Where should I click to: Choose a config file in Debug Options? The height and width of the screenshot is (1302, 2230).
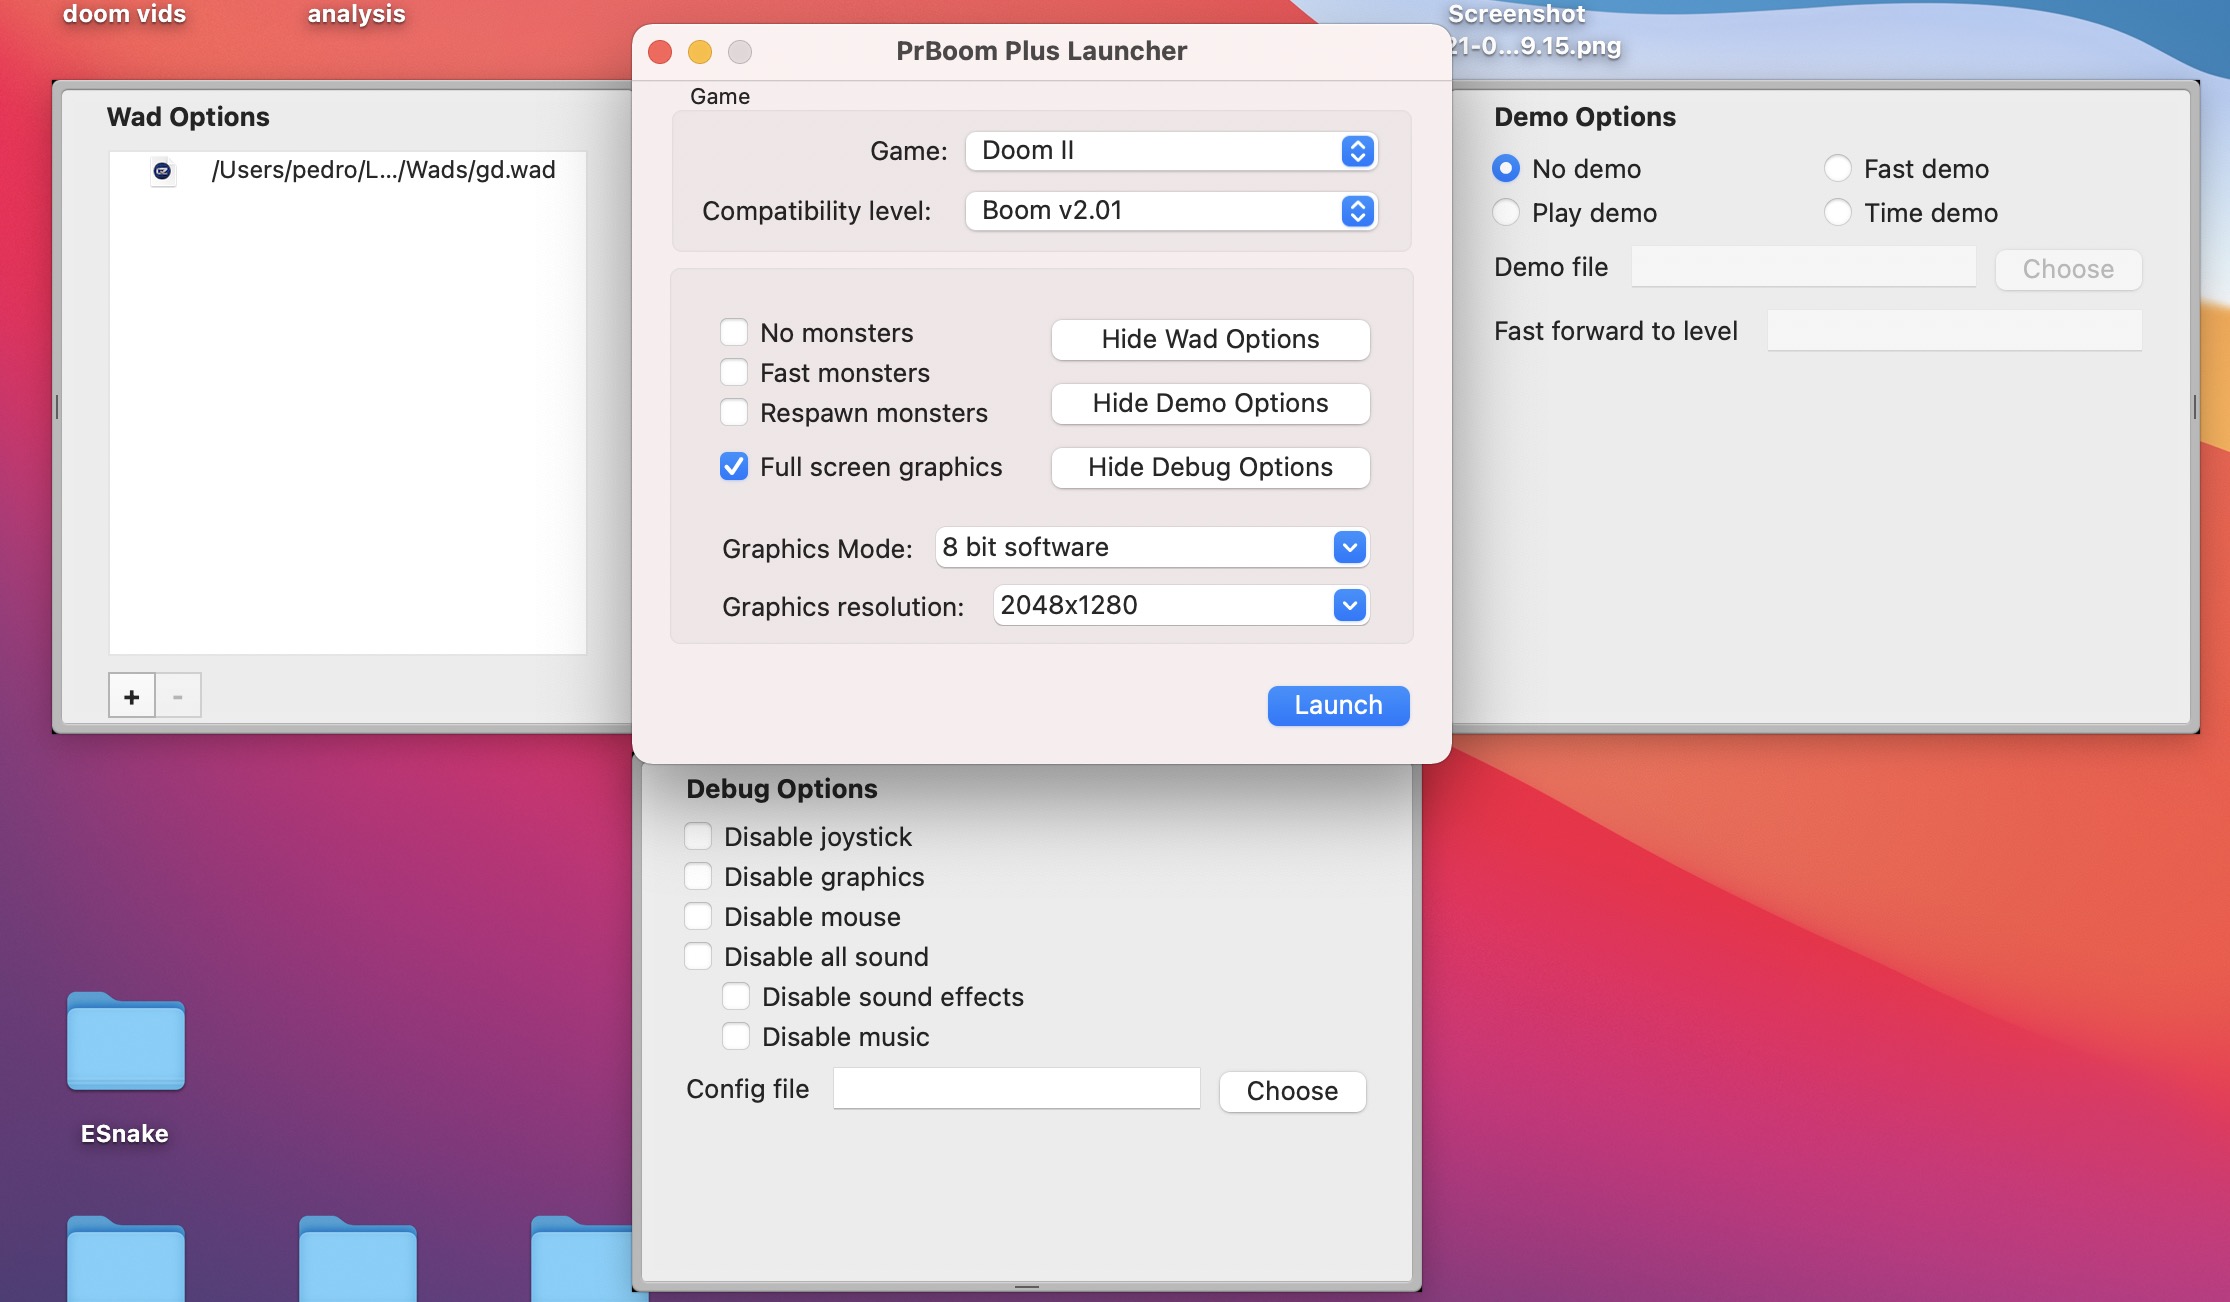(1292, 1091)
